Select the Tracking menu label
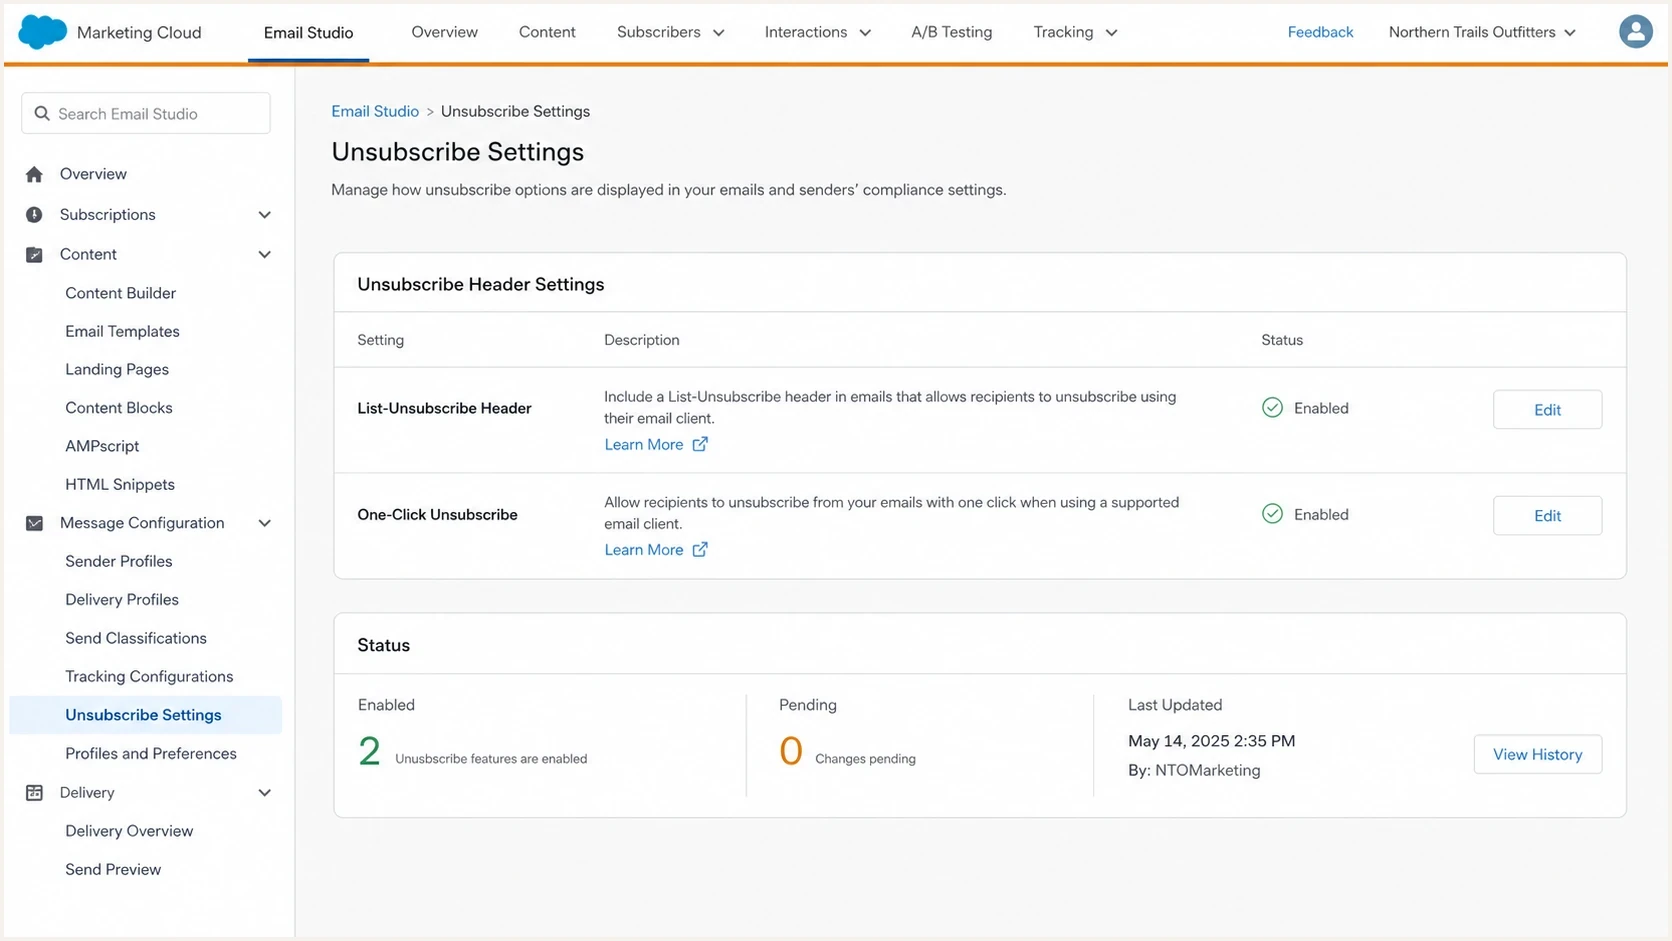This screenshot has width=1672, height=941. click(1063, 32)
